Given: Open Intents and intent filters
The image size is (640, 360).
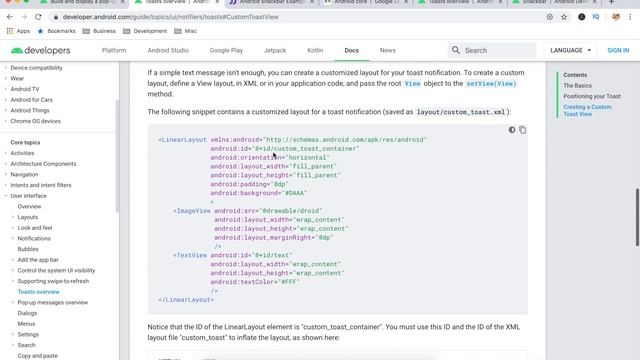Looking at the screenshot, I should tap(41, 185).
